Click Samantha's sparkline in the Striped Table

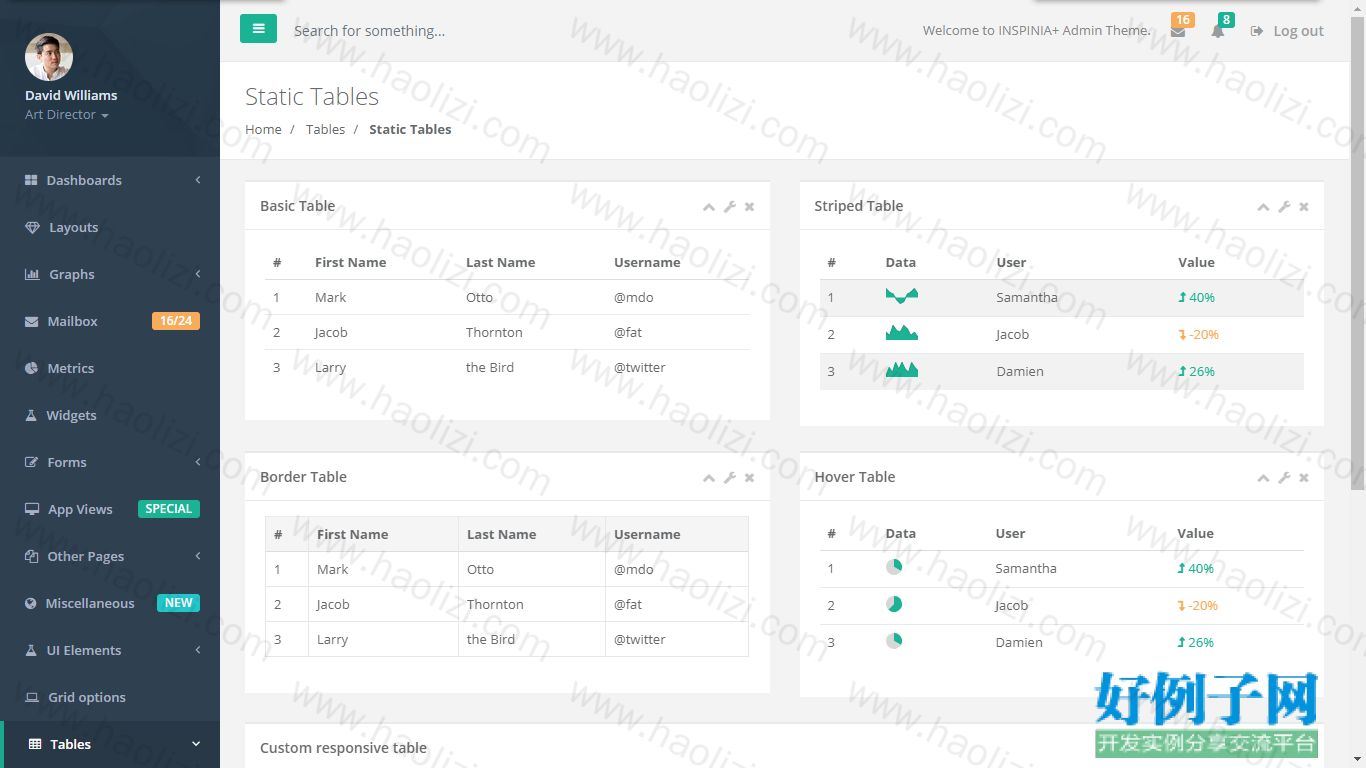[x=901, y=296]
